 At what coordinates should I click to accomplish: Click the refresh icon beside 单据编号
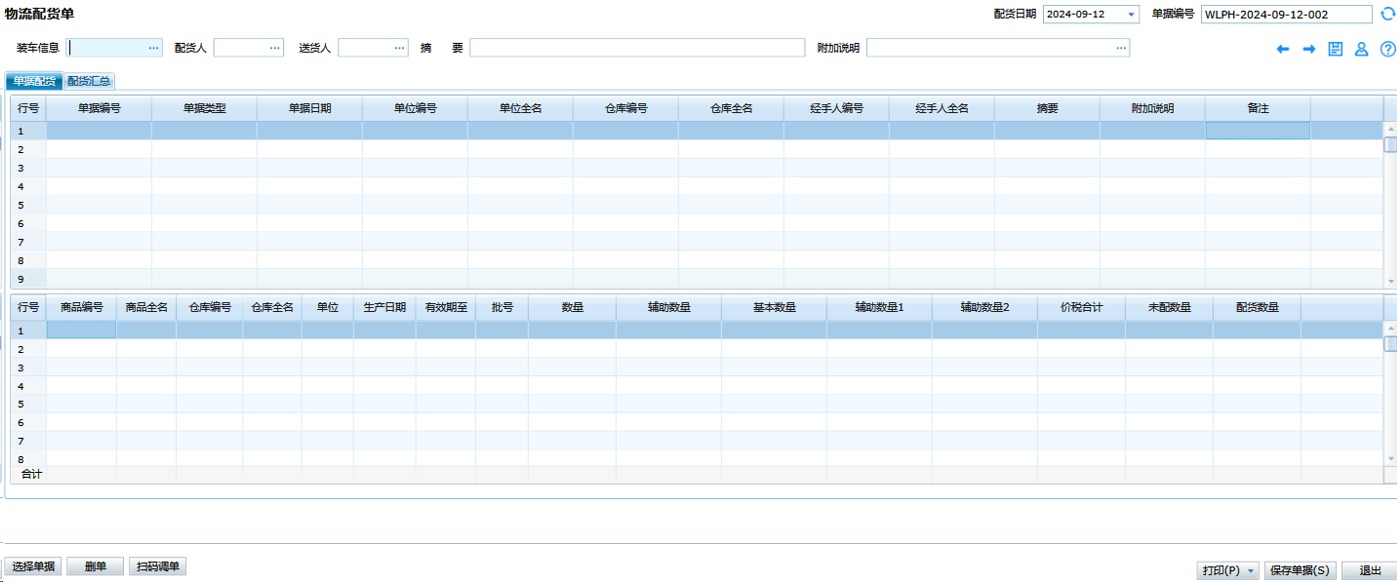click(1386, 14)
